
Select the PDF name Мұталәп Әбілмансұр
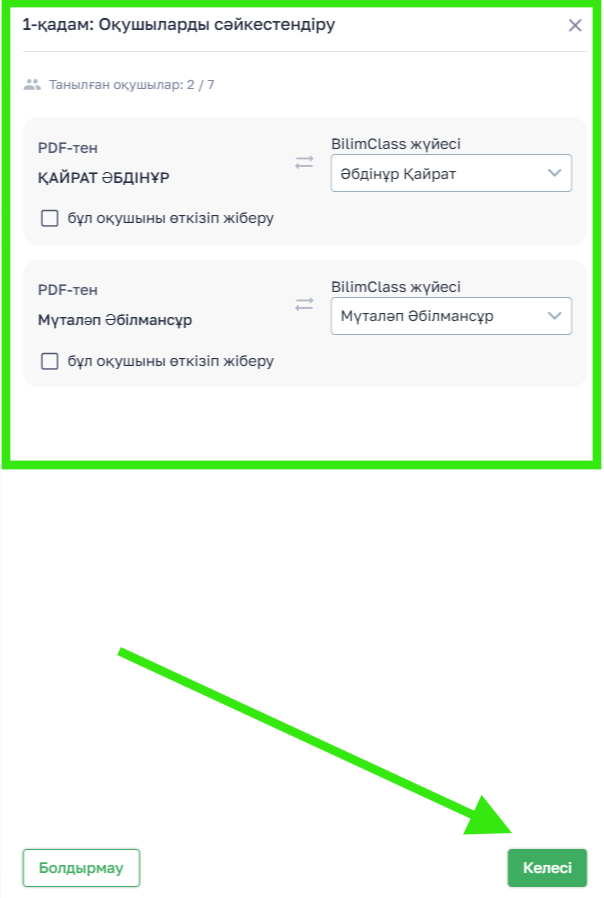pos(115,320)
